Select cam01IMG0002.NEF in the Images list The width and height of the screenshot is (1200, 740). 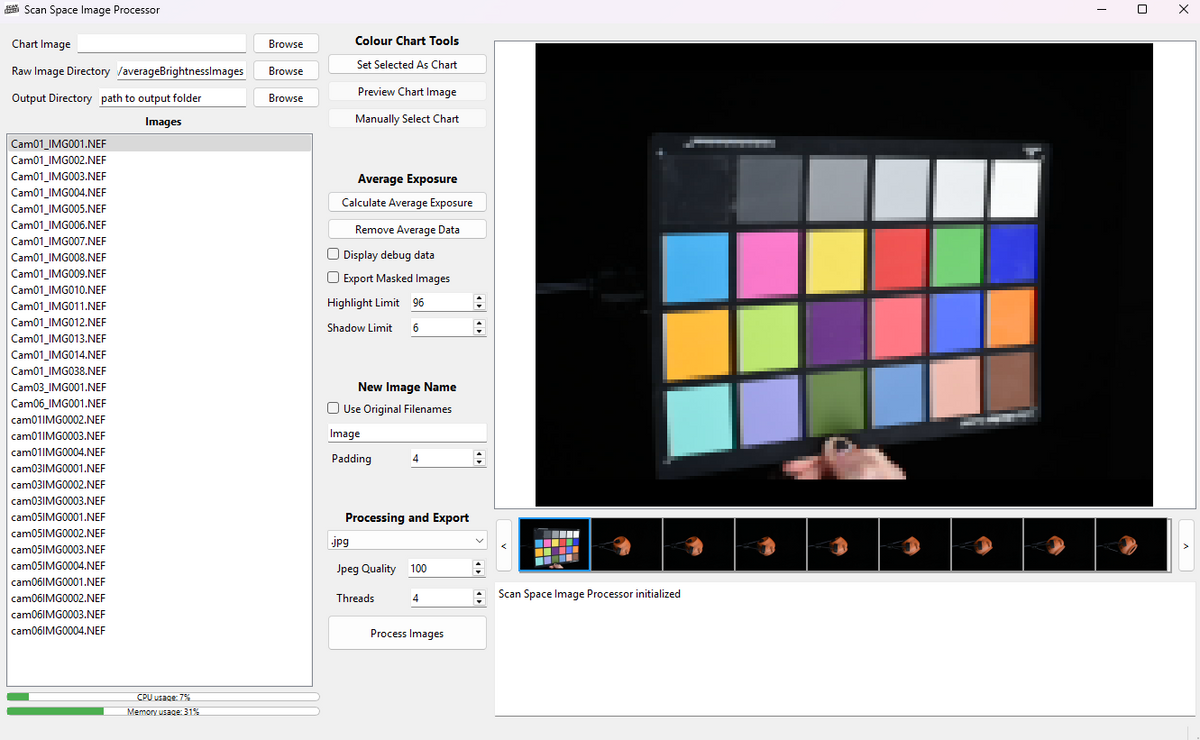[x=160, y=420]
